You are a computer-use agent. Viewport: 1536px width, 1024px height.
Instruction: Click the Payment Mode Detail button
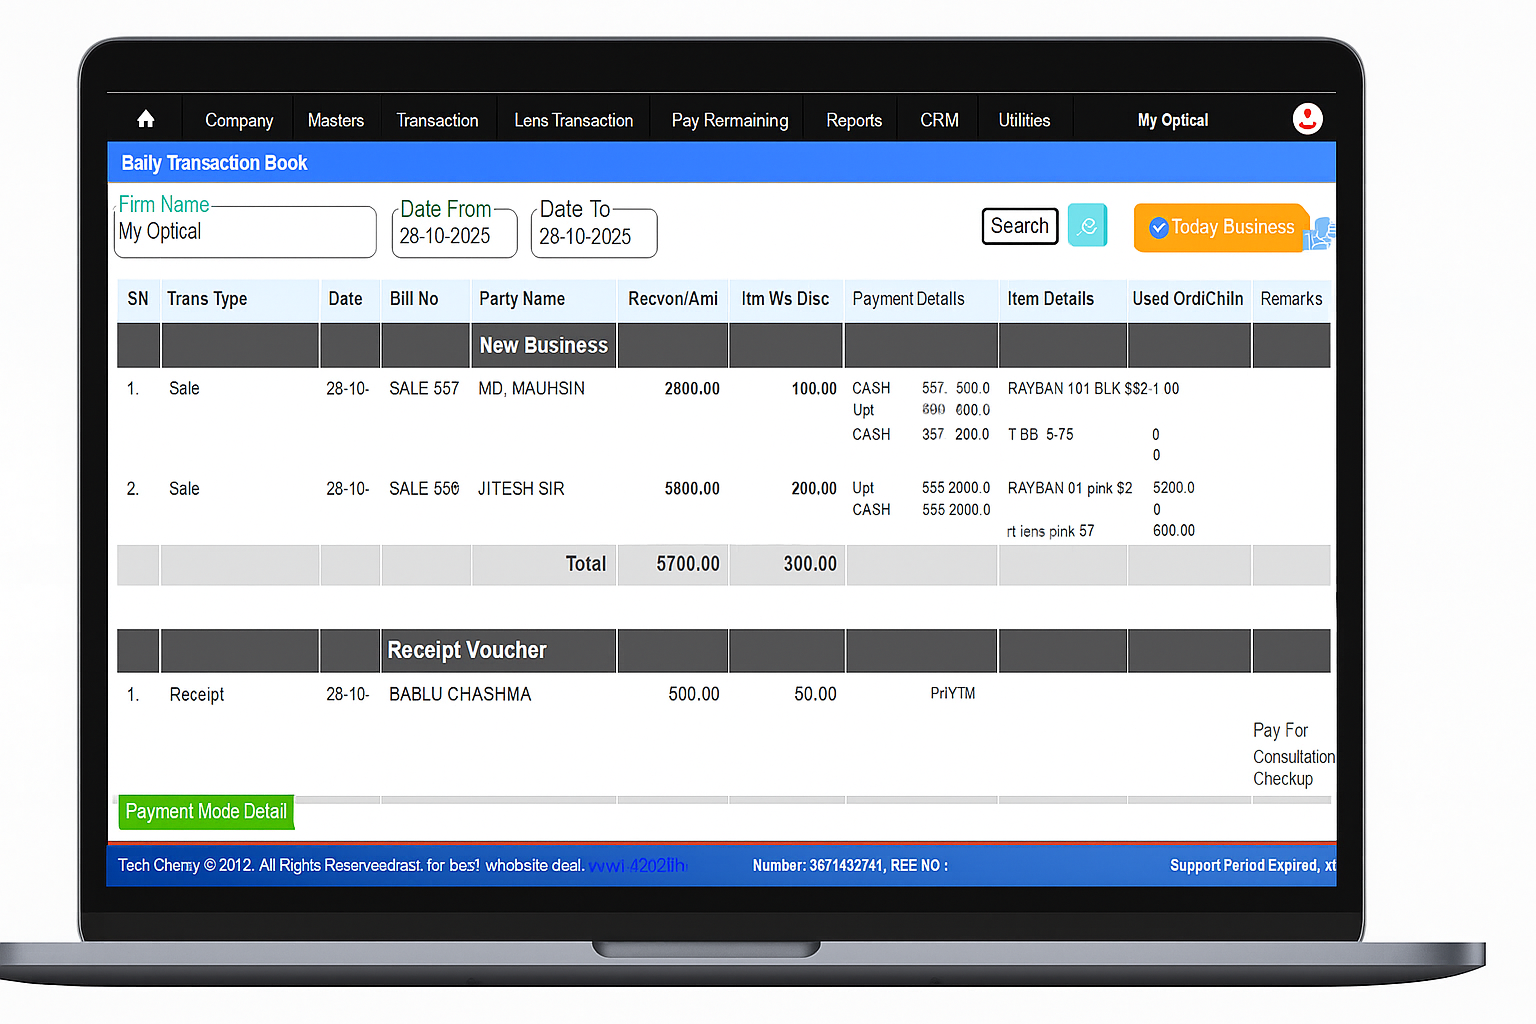point(206,811)
